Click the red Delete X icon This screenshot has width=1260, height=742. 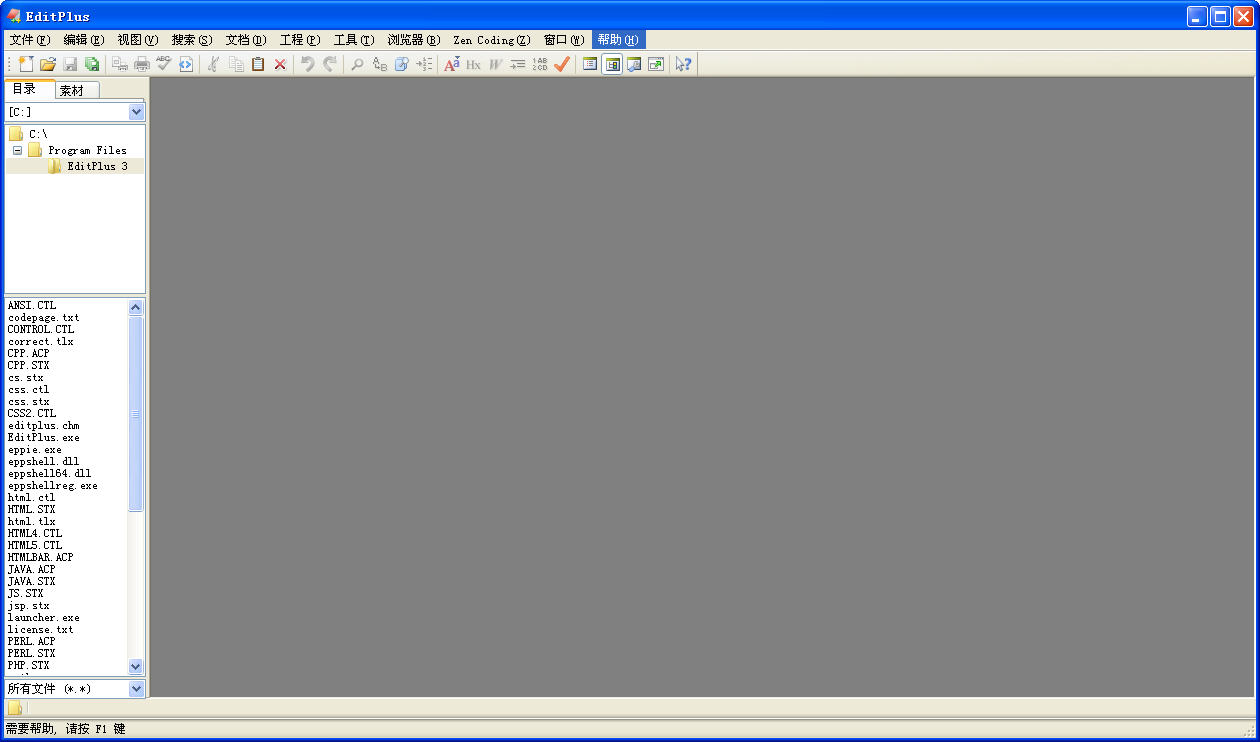point(280,64)
